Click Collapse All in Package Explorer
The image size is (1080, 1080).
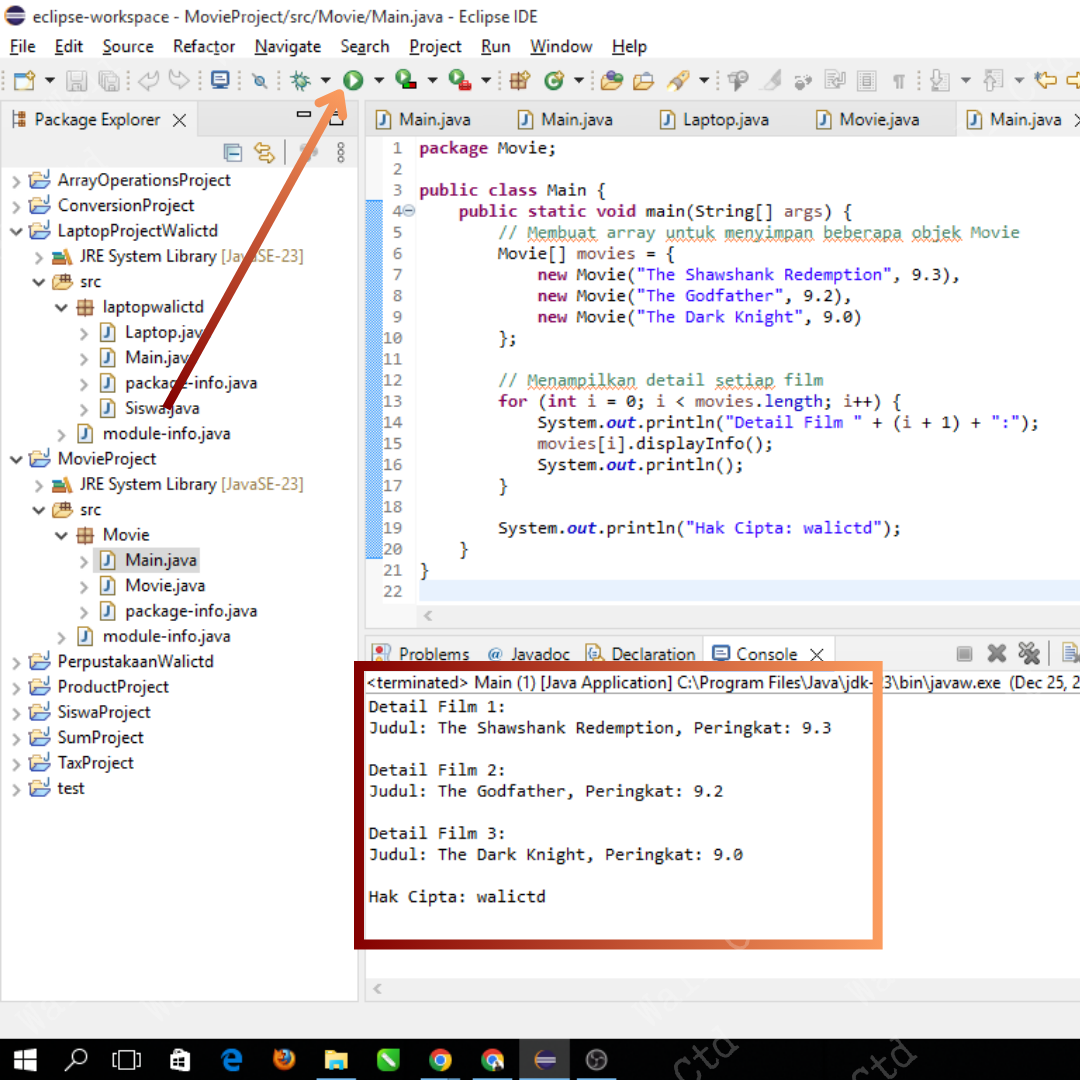click(233, 152)
